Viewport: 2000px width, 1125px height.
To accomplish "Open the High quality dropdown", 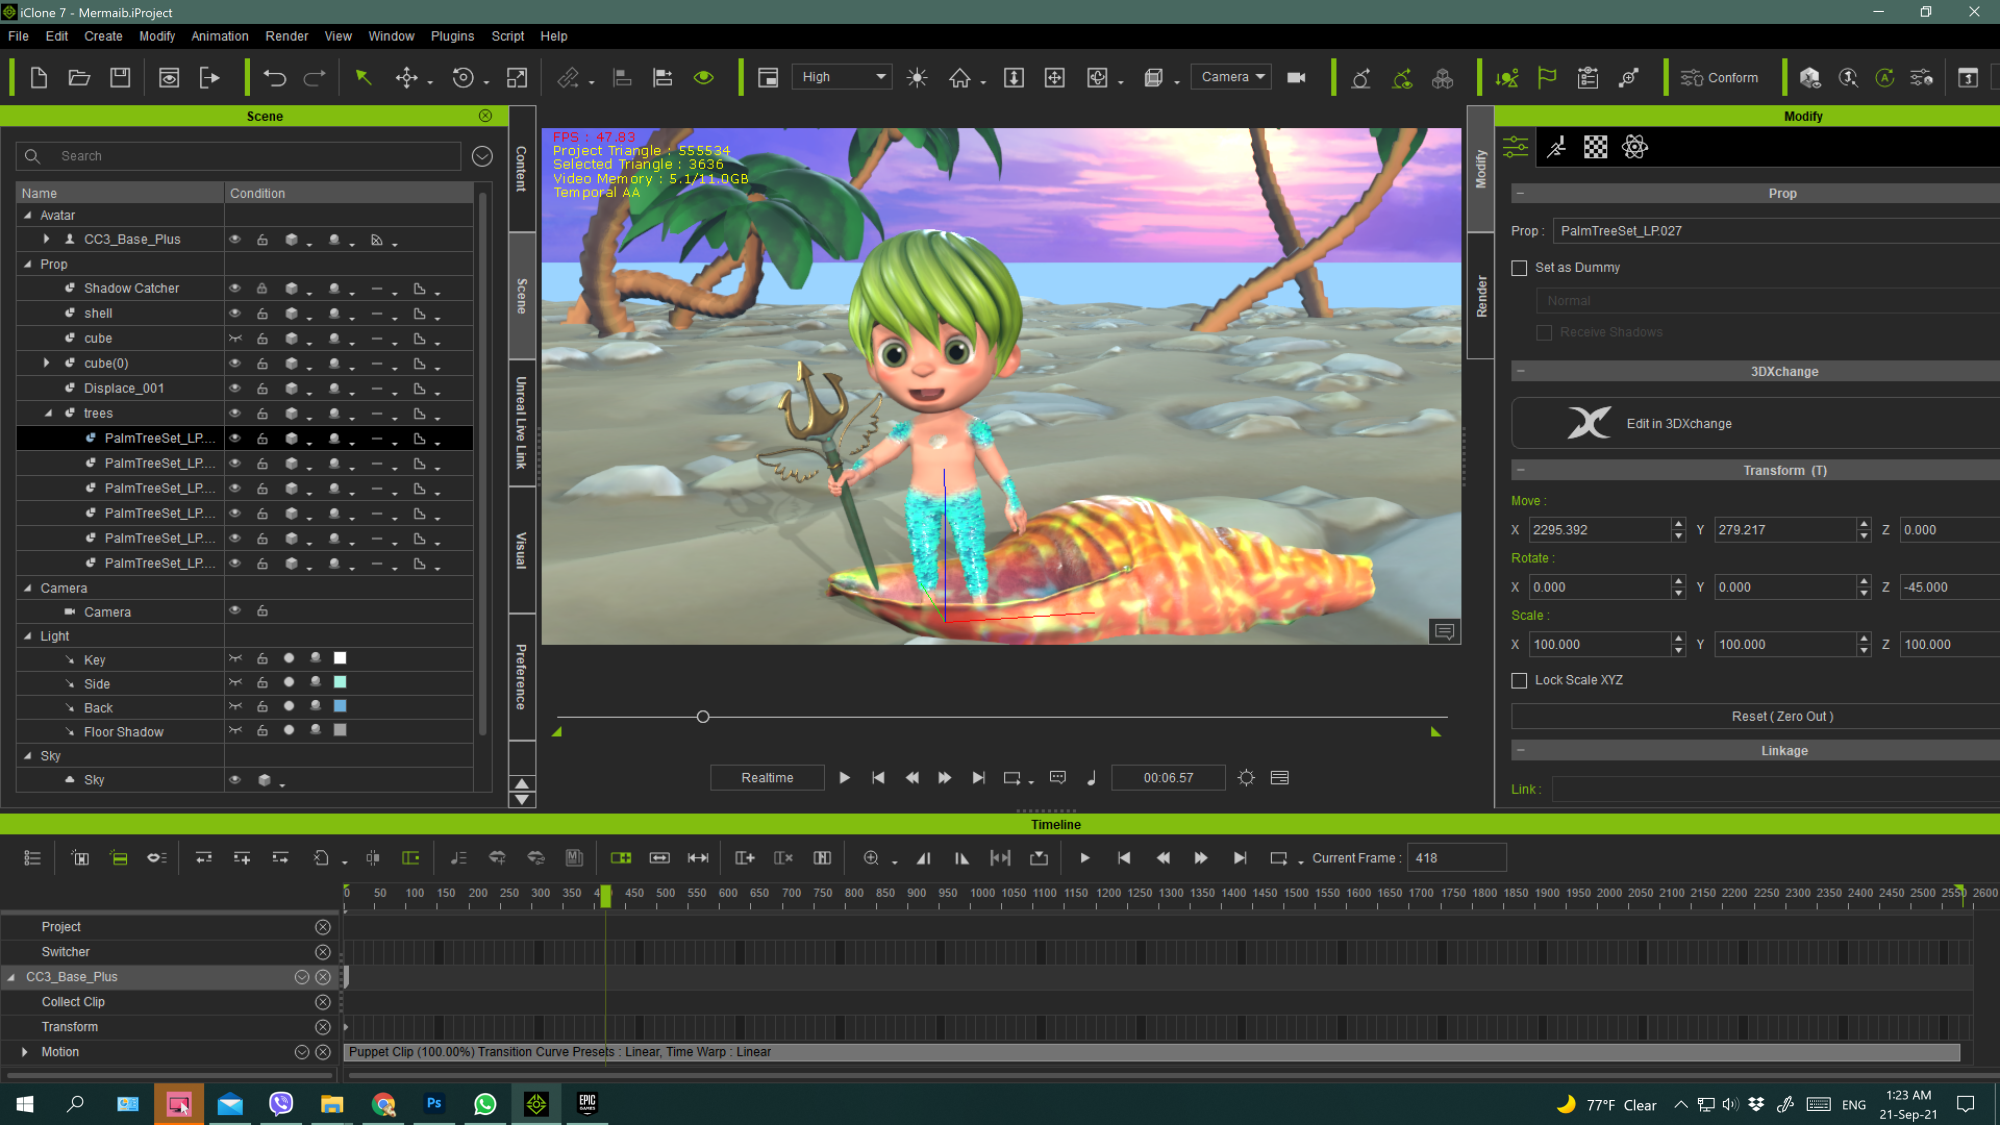I will [842, 77].
